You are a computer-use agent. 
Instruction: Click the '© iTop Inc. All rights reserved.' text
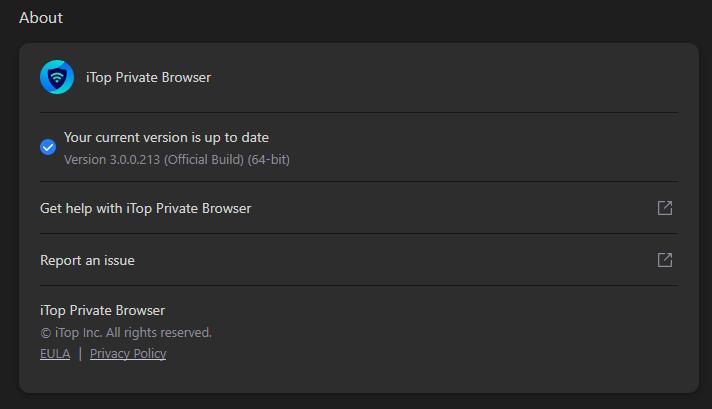point(126,332)
